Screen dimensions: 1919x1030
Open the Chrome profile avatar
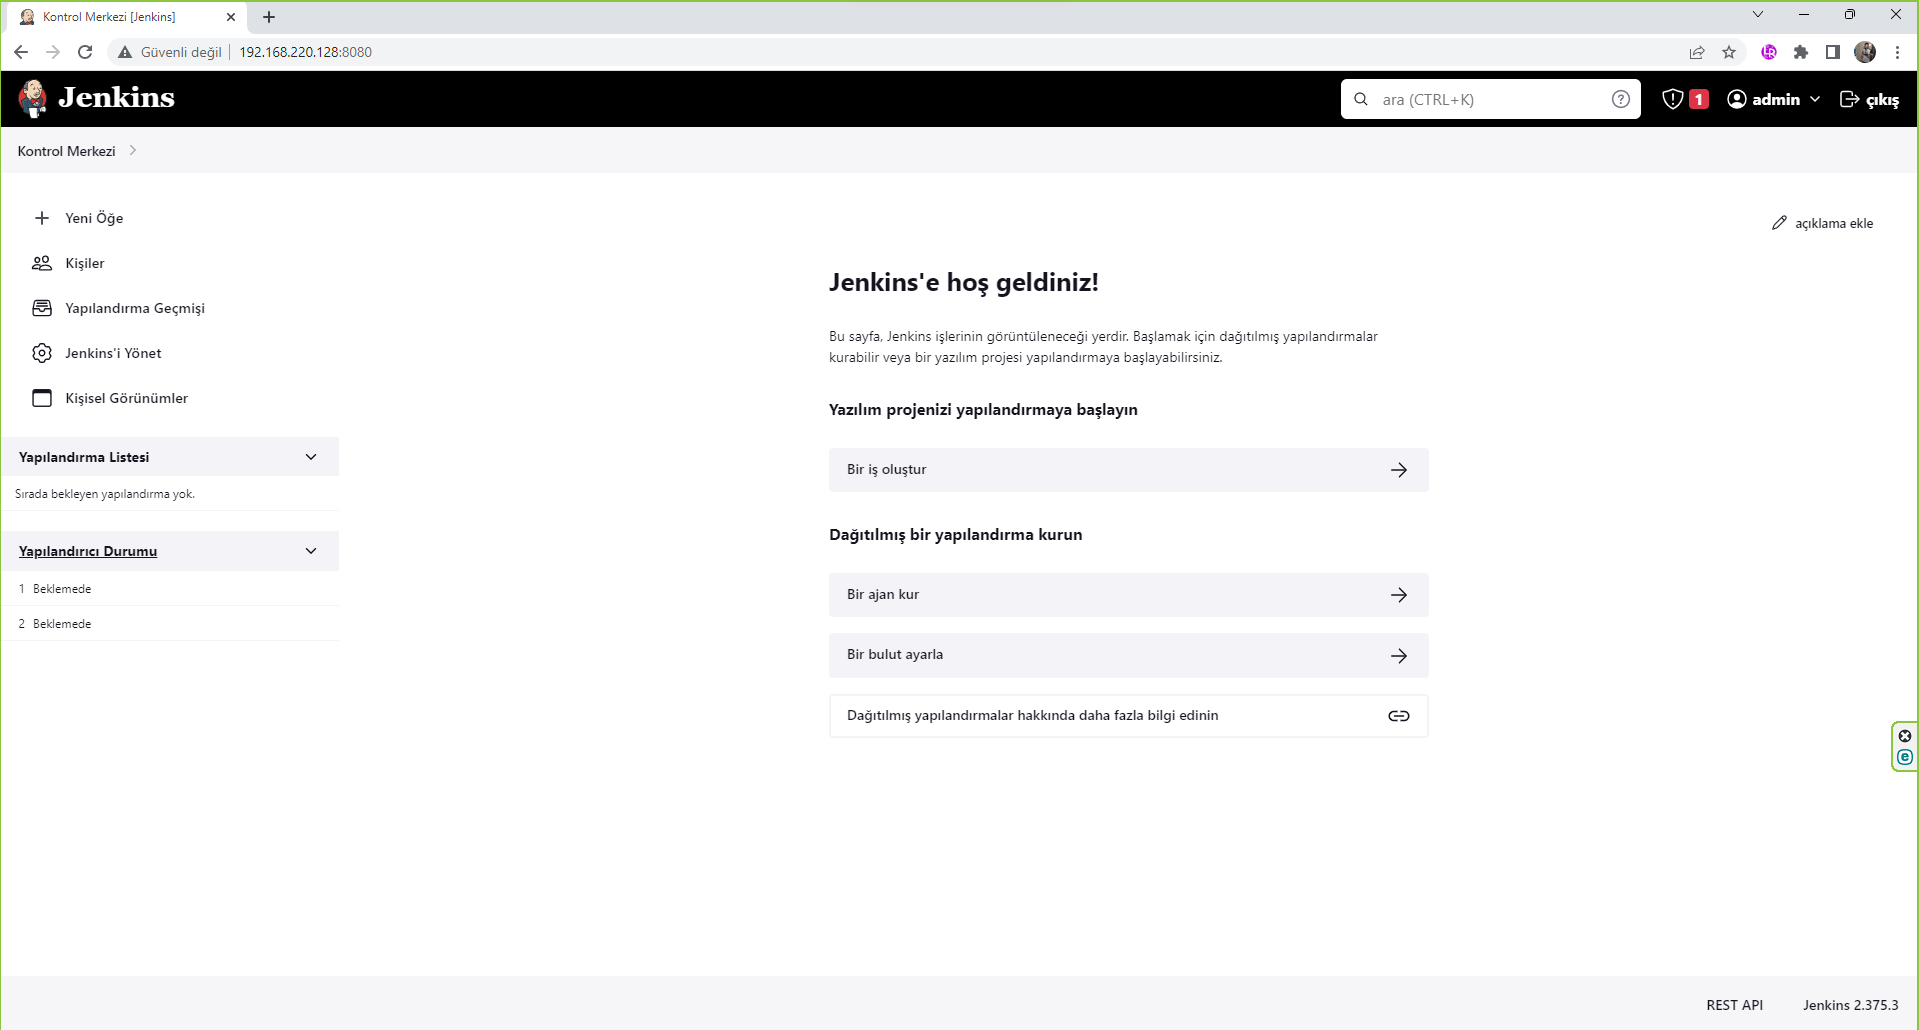pyautogui.click(x=1865, y=52)
